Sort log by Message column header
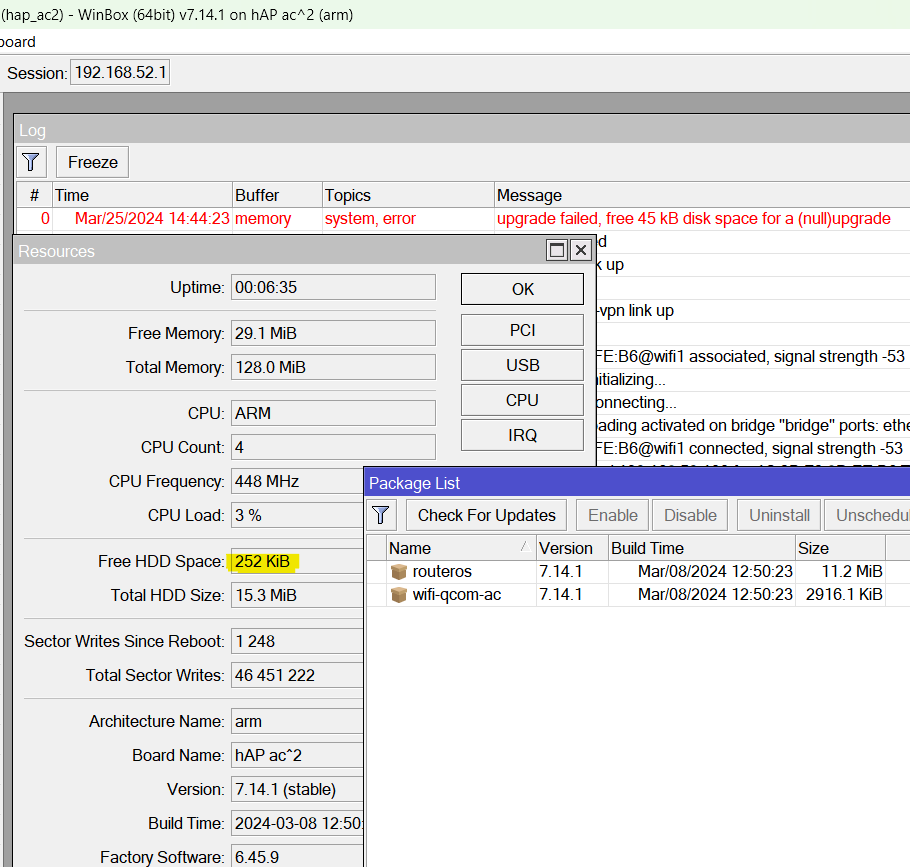Viewport: 910px width, 867px height. pos(702,196)
